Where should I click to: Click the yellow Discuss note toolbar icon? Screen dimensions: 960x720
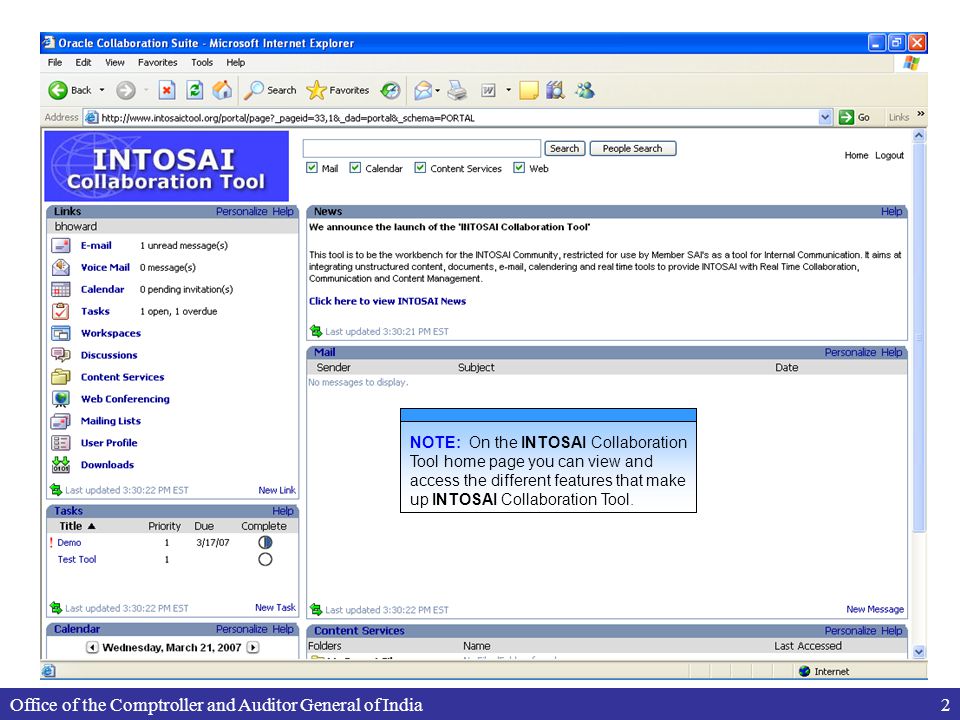pyautogui.click(x=528, y=91)
